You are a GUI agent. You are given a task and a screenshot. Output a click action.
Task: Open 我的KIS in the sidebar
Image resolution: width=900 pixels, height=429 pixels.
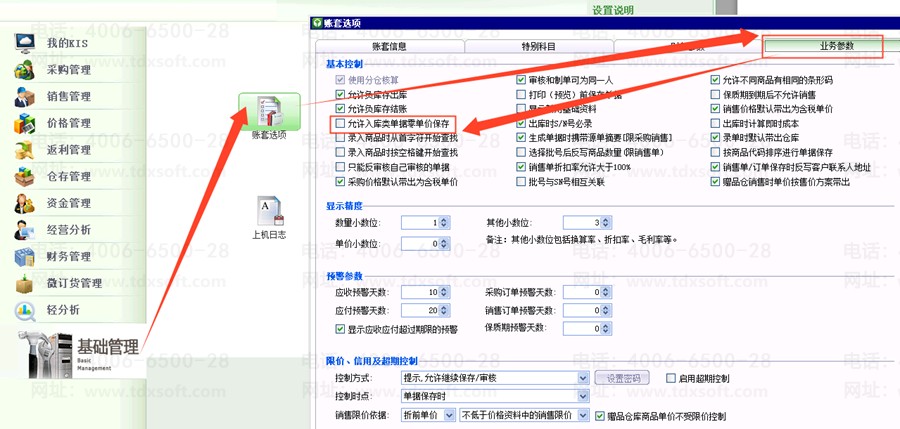[68, 43]
